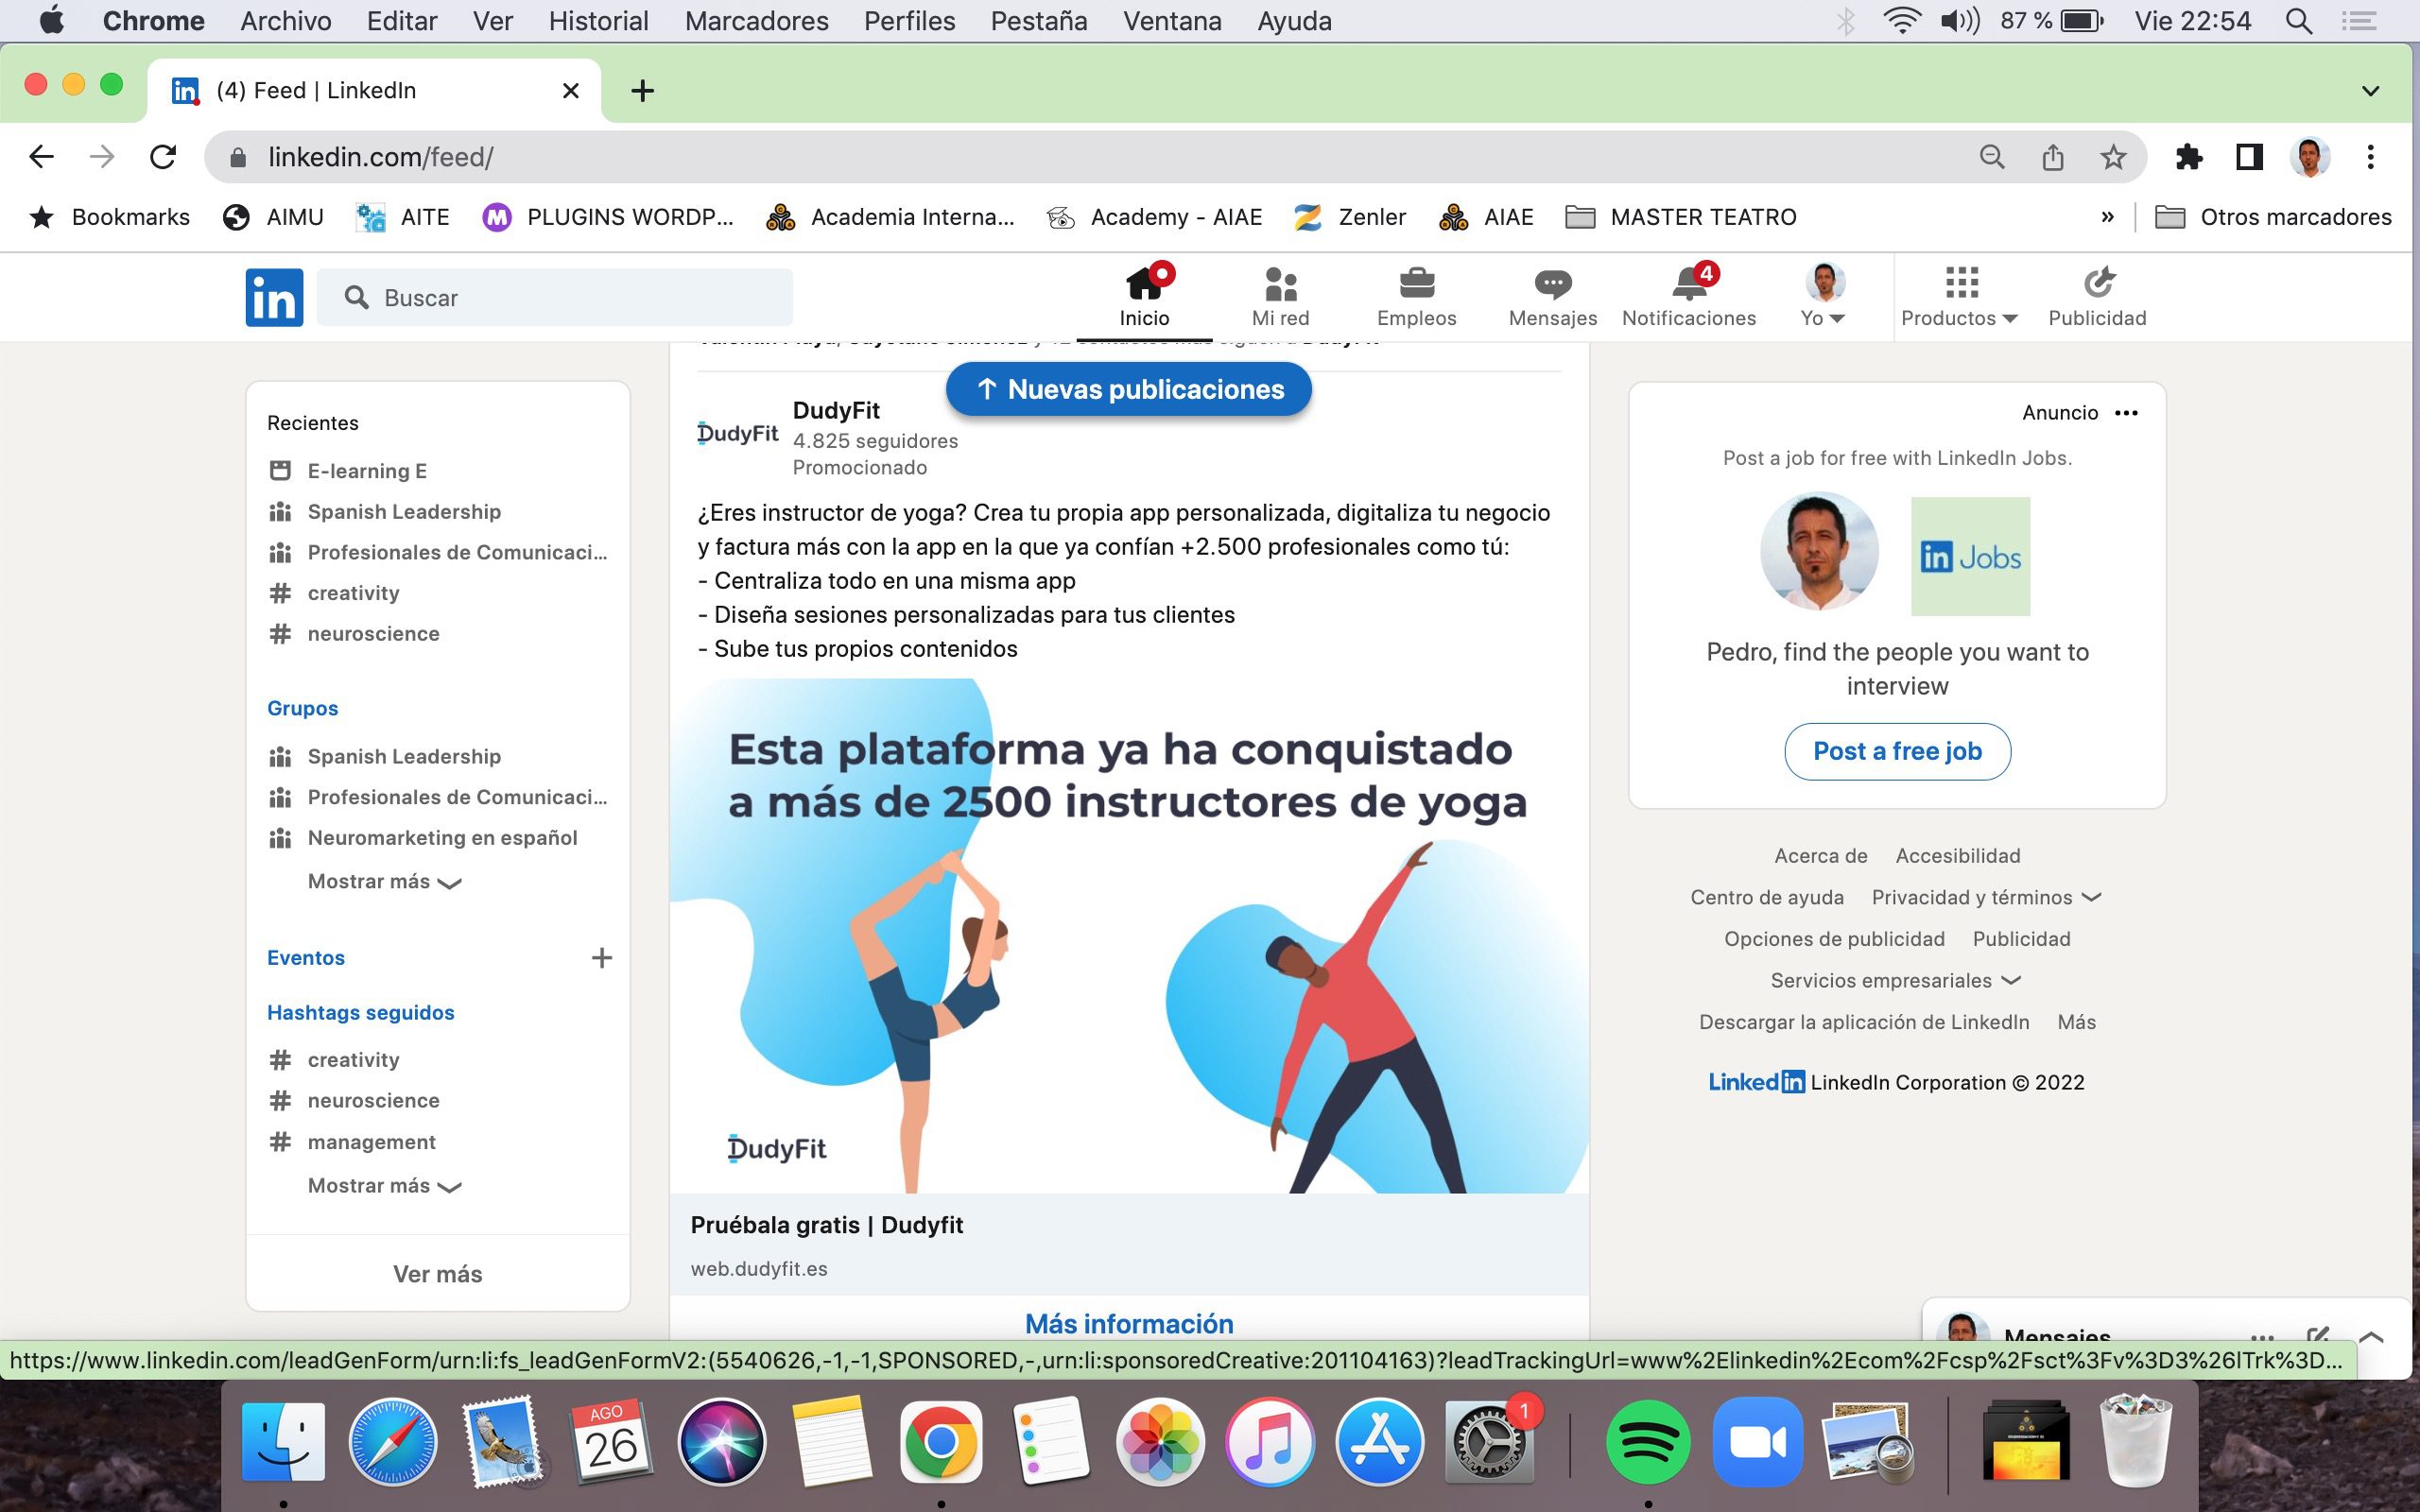View Notificaciones bell with 4 alerts

coord(1689,297)
